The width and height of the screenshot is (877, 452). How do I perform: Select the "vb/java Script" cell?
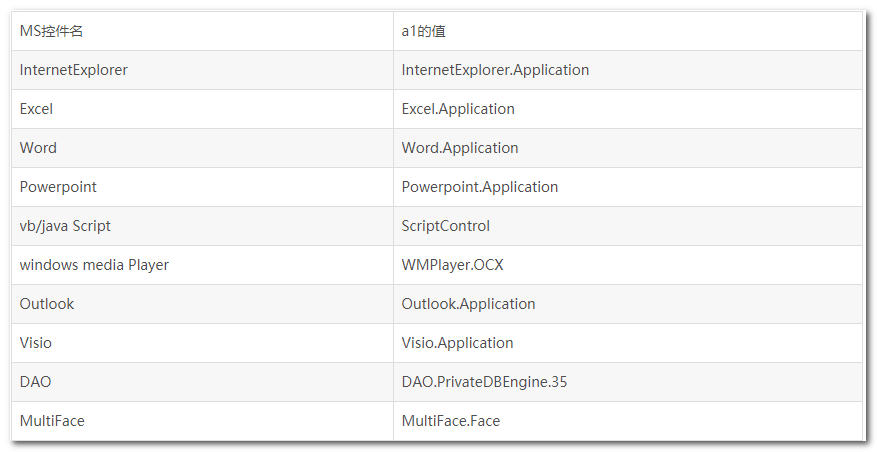(66, 226)
